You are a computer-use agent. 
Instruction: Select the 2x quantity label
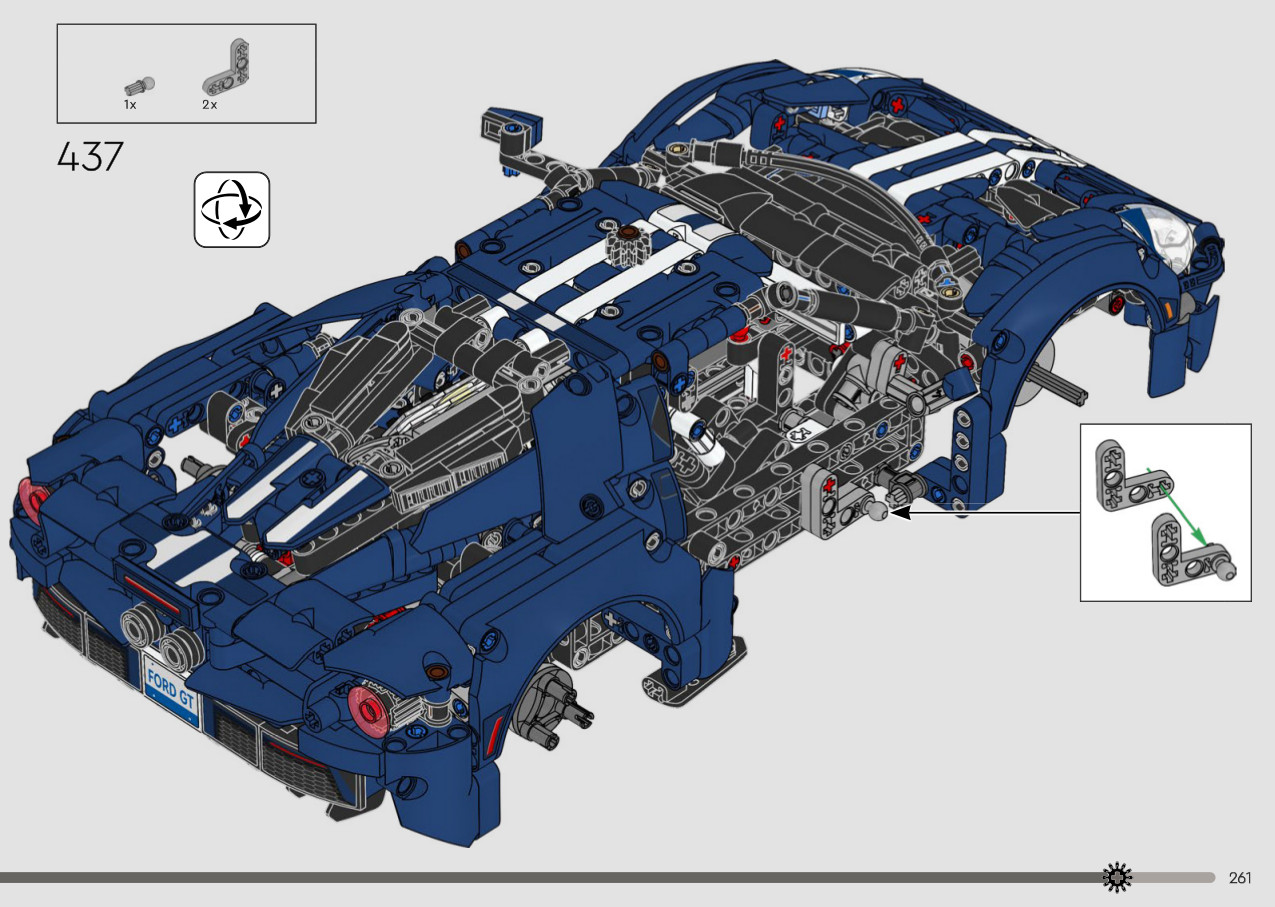point(209,104)
